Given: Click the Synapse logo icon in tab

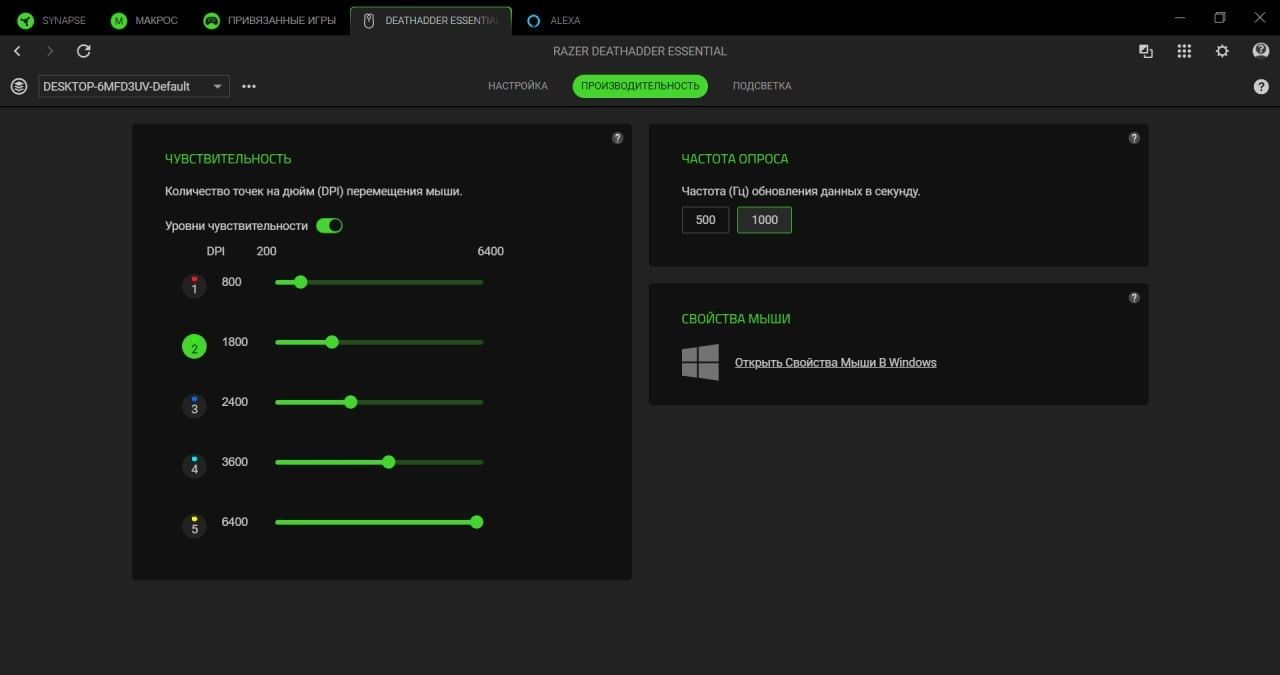Looking at the screenshot, I should 26,20.
